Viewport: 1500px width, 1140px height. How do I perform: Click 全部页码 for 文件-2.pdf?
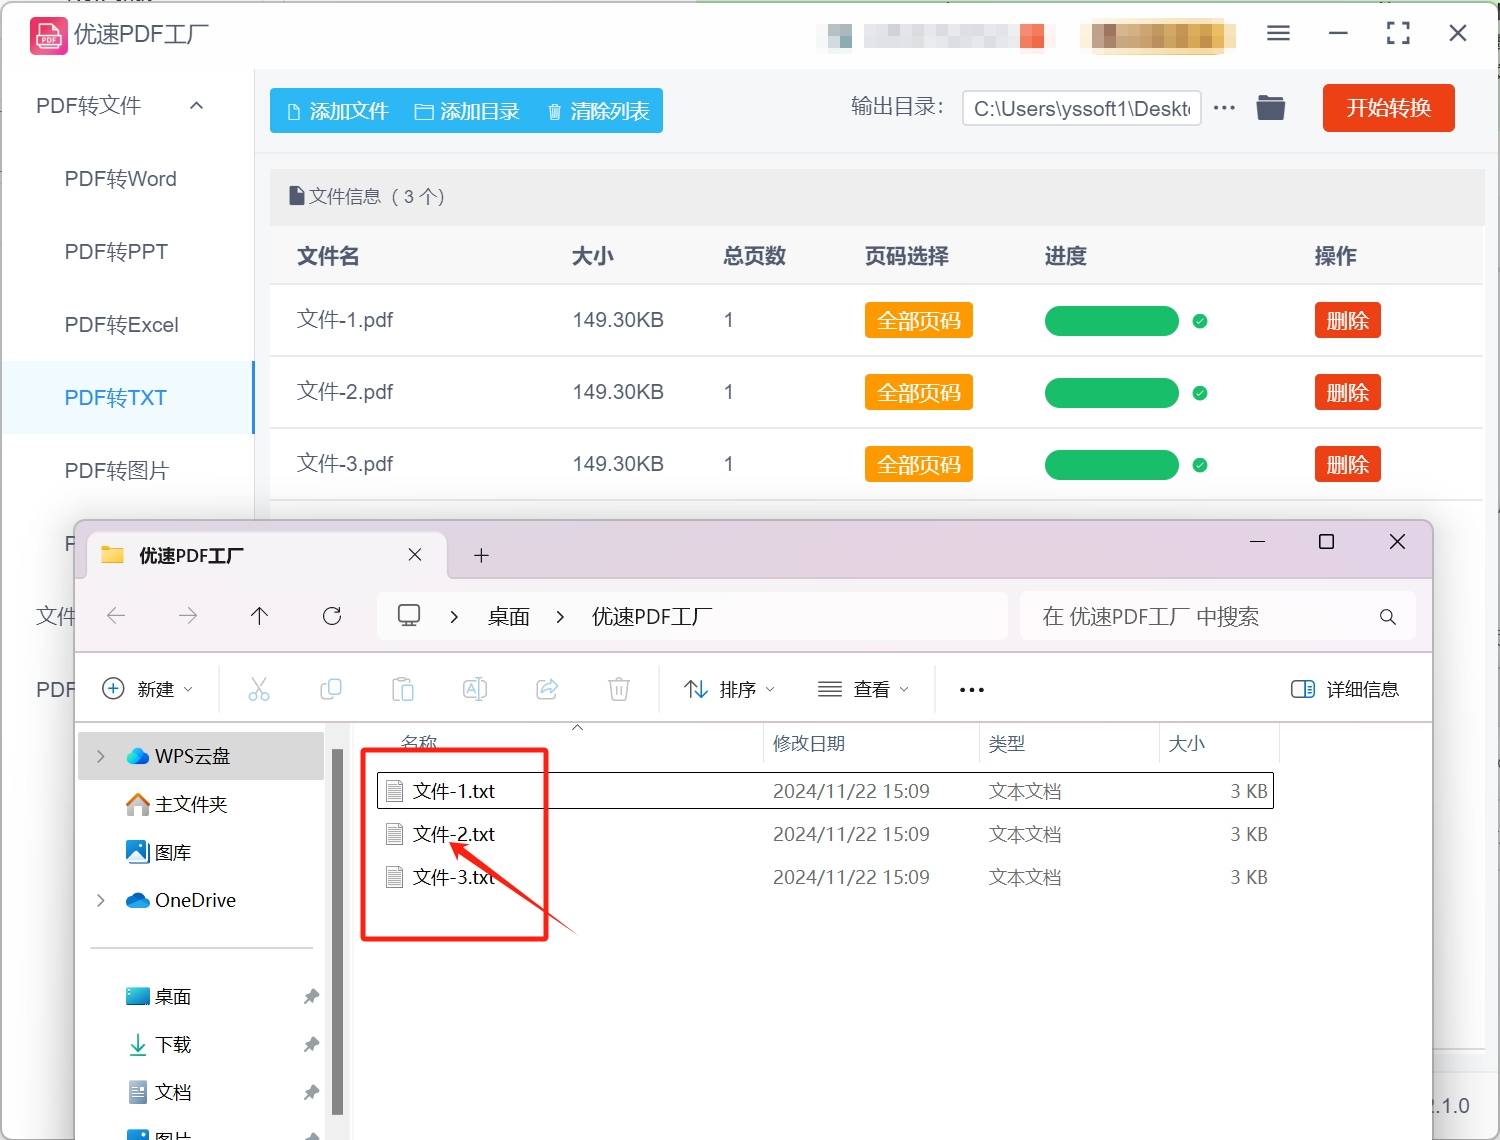pos(918,393)
